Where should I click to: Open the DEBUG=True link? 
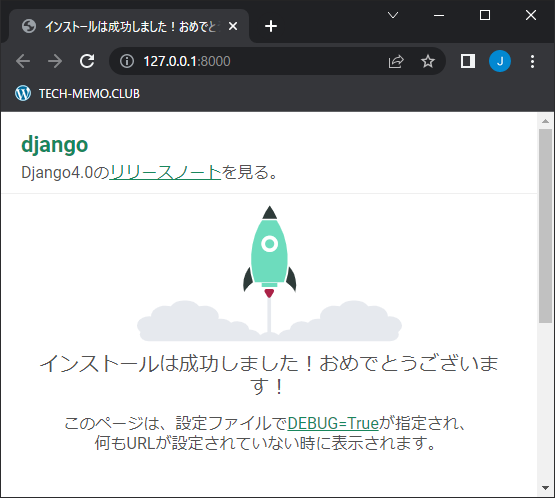click(x=333, y=423)
